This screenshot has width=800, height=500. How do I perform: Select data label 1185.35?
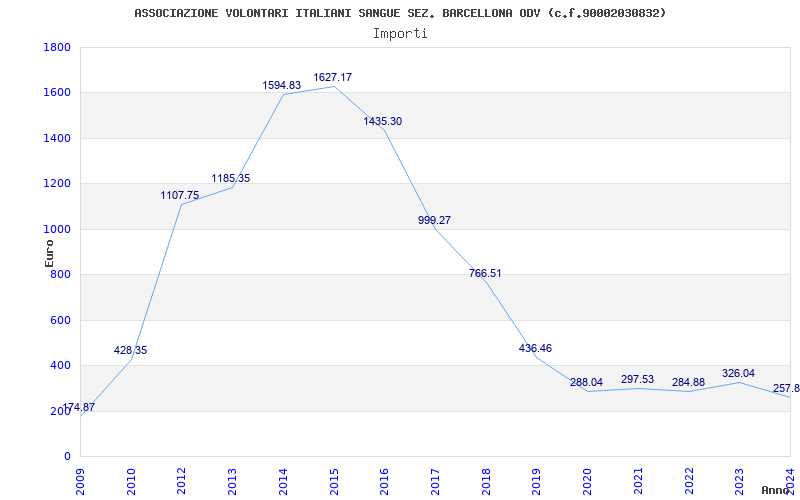tap(231, 179)
